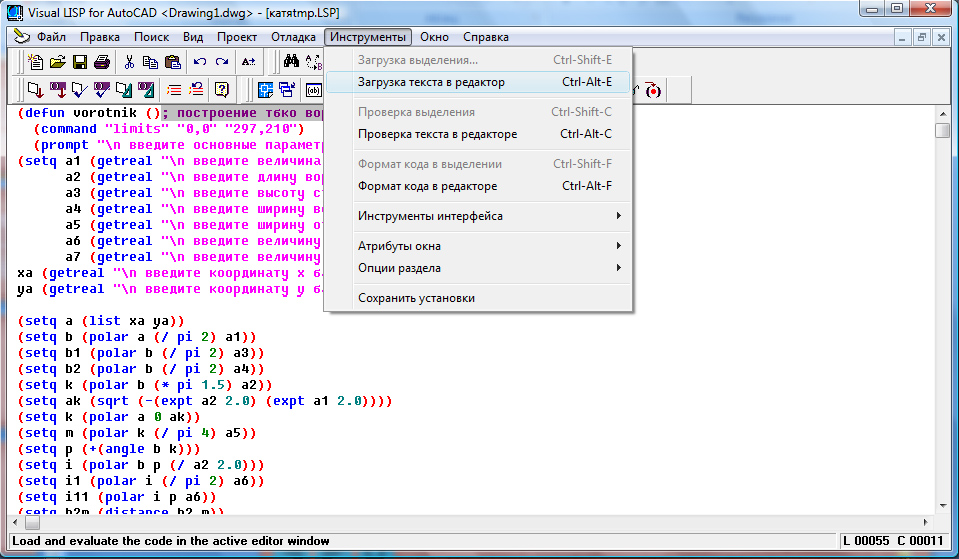Screen dimensions: 959x559
Task: Load the active edit window icon
Action: 35,91
